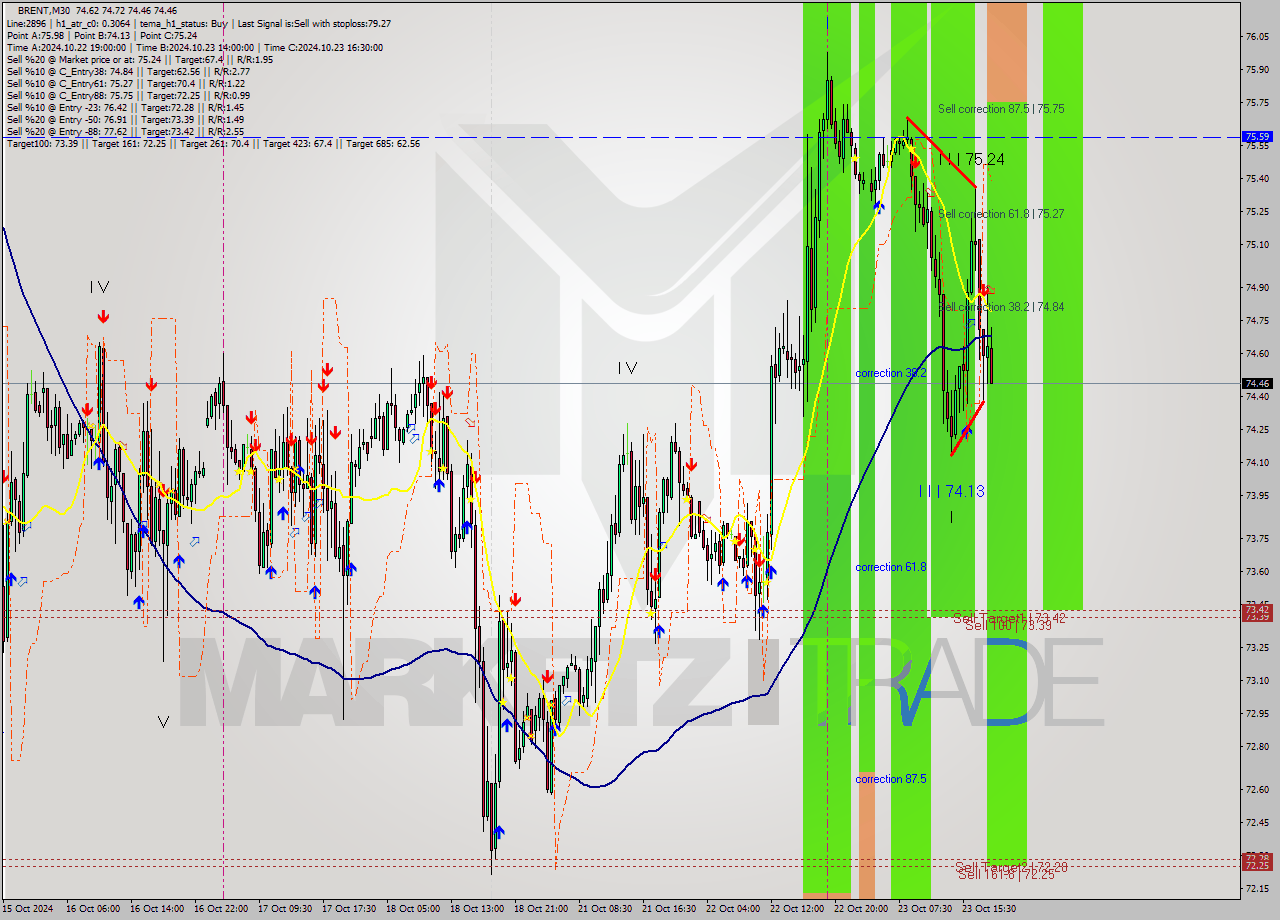1280x920 pixels.
Task: Click the '17 Oct 09:30' time axis label
Action: pos(286,909)
